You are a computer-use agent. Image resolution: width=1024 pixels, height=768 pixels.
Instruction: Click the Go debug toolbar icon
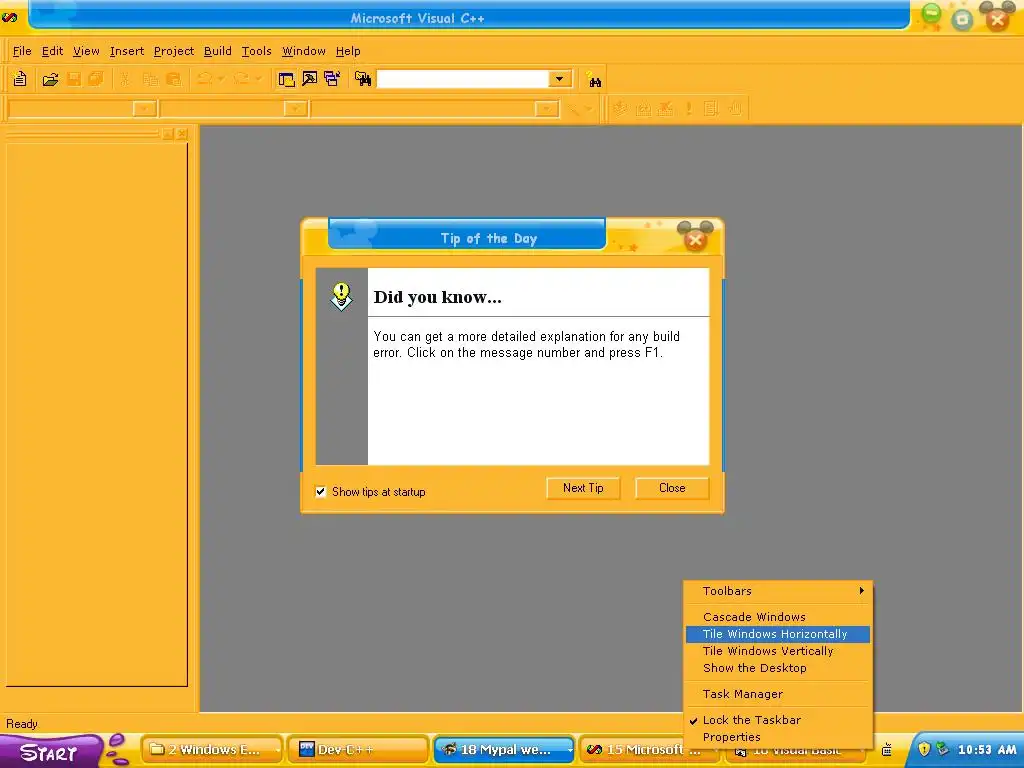[711, 108]
